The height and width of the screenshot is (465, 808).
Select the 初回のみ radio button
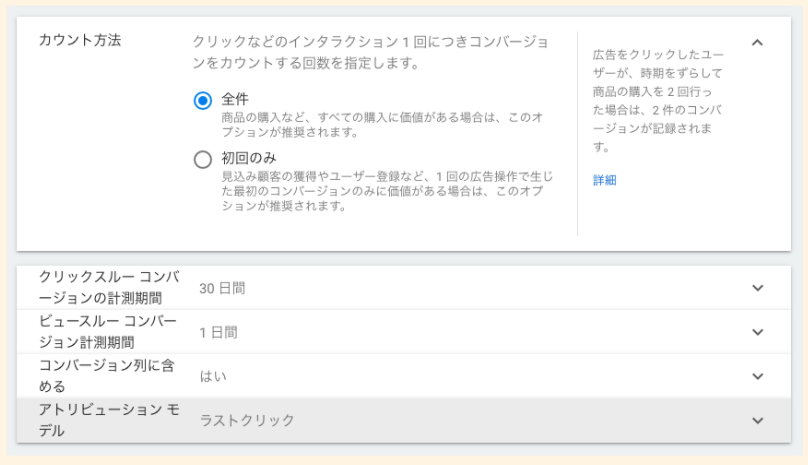203,159
